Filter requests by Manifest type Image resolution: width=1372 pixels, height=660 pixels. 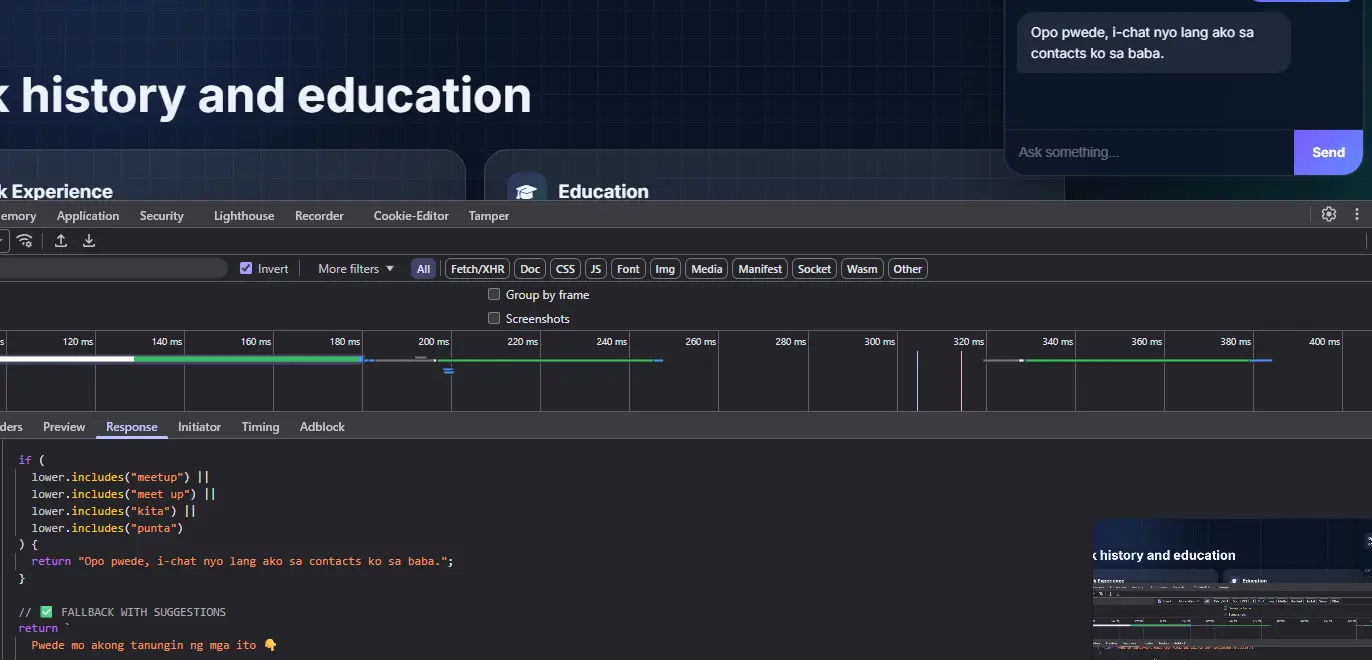click(x=760, y=268)
